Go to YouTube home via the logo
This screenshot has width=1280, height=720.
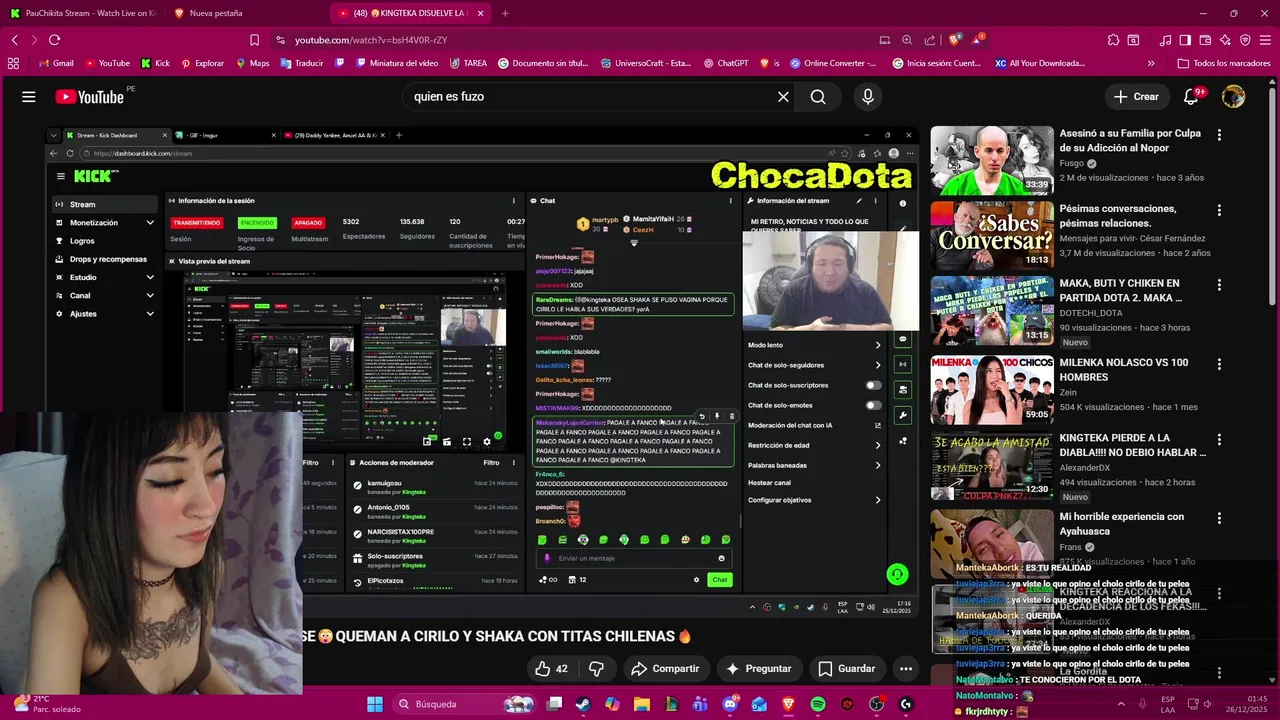pyautogui.click(x=90, y=97)
